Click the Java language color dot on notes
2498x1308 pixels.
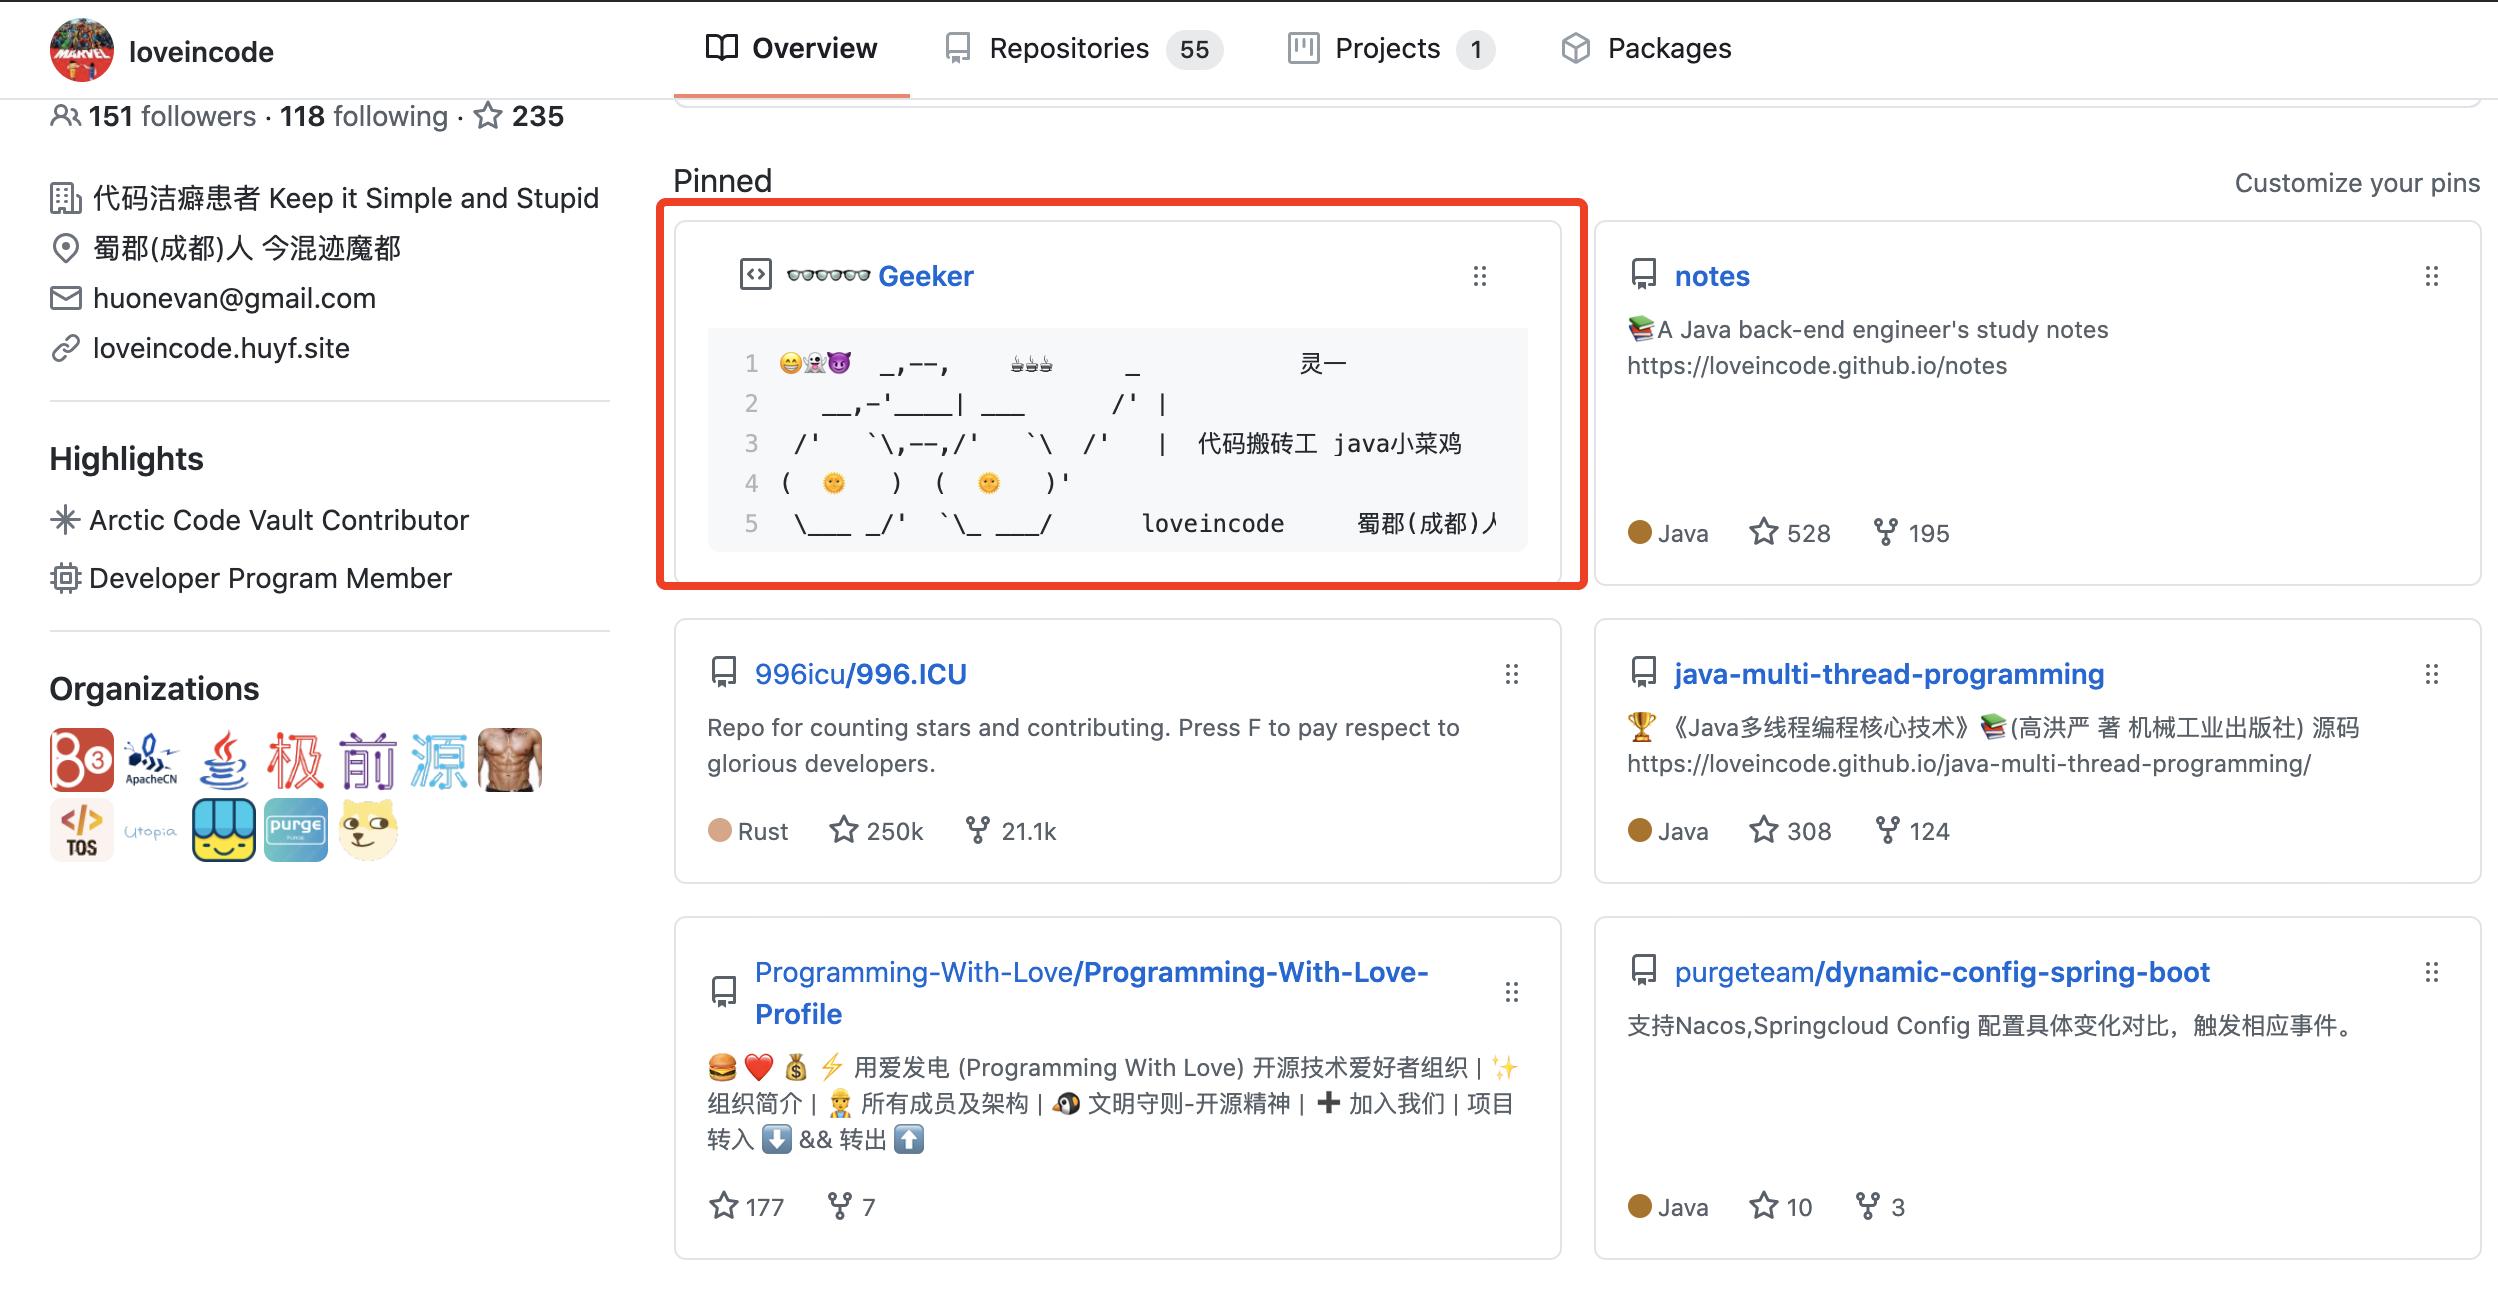pyautogui.click(x=1640, y=532)
